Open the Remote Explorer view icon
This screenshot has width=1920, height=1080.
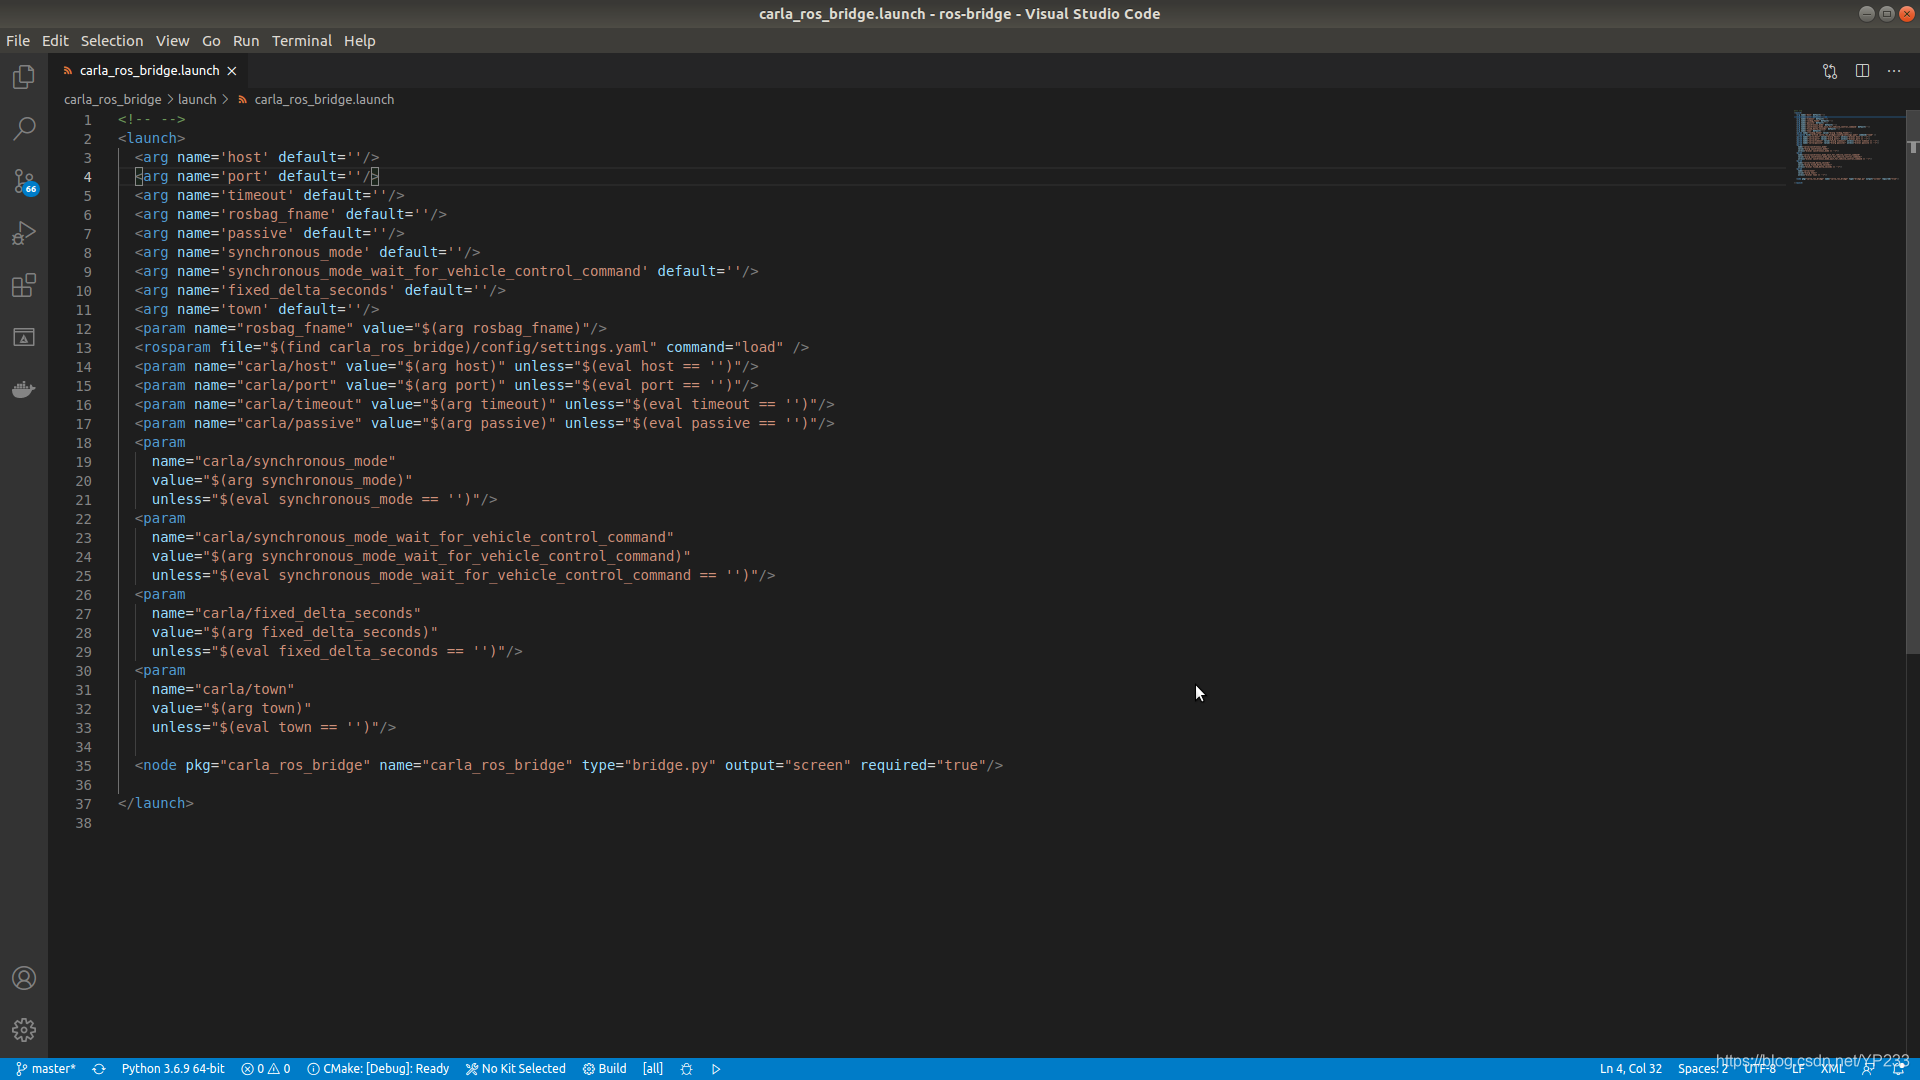(24, 337)
